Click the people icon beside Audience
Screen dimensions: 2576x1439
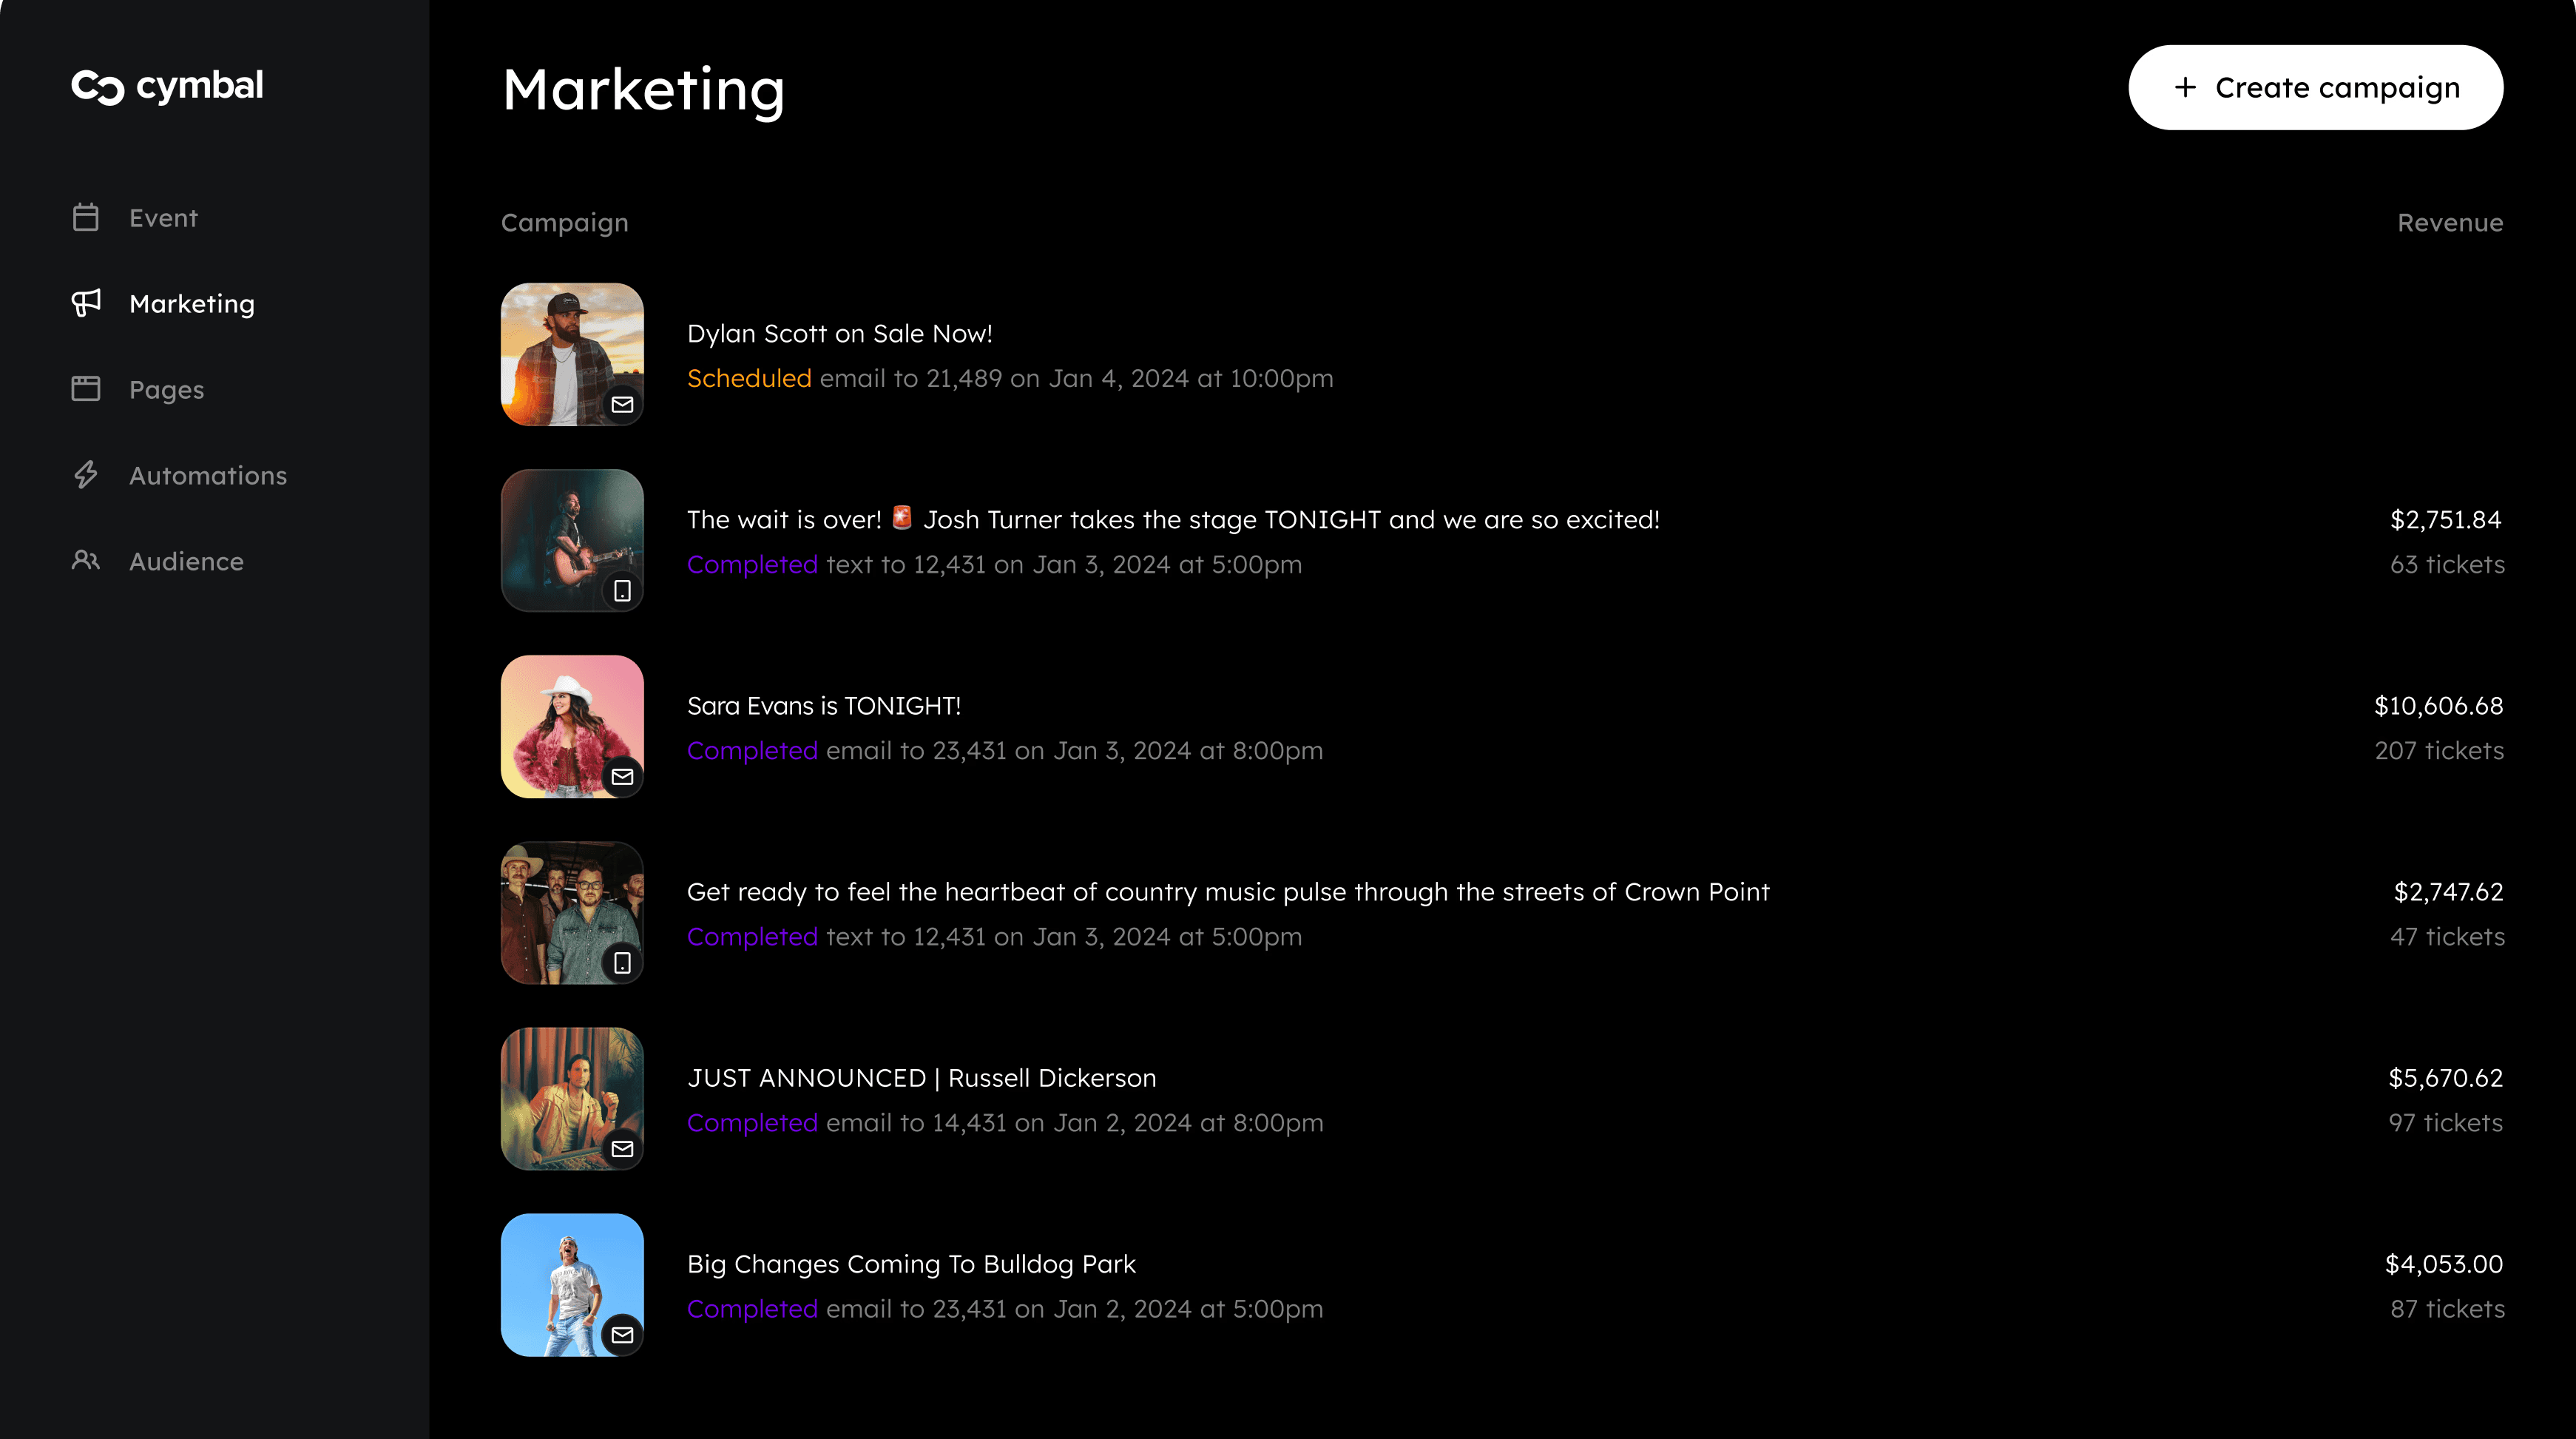coord(86,561)
